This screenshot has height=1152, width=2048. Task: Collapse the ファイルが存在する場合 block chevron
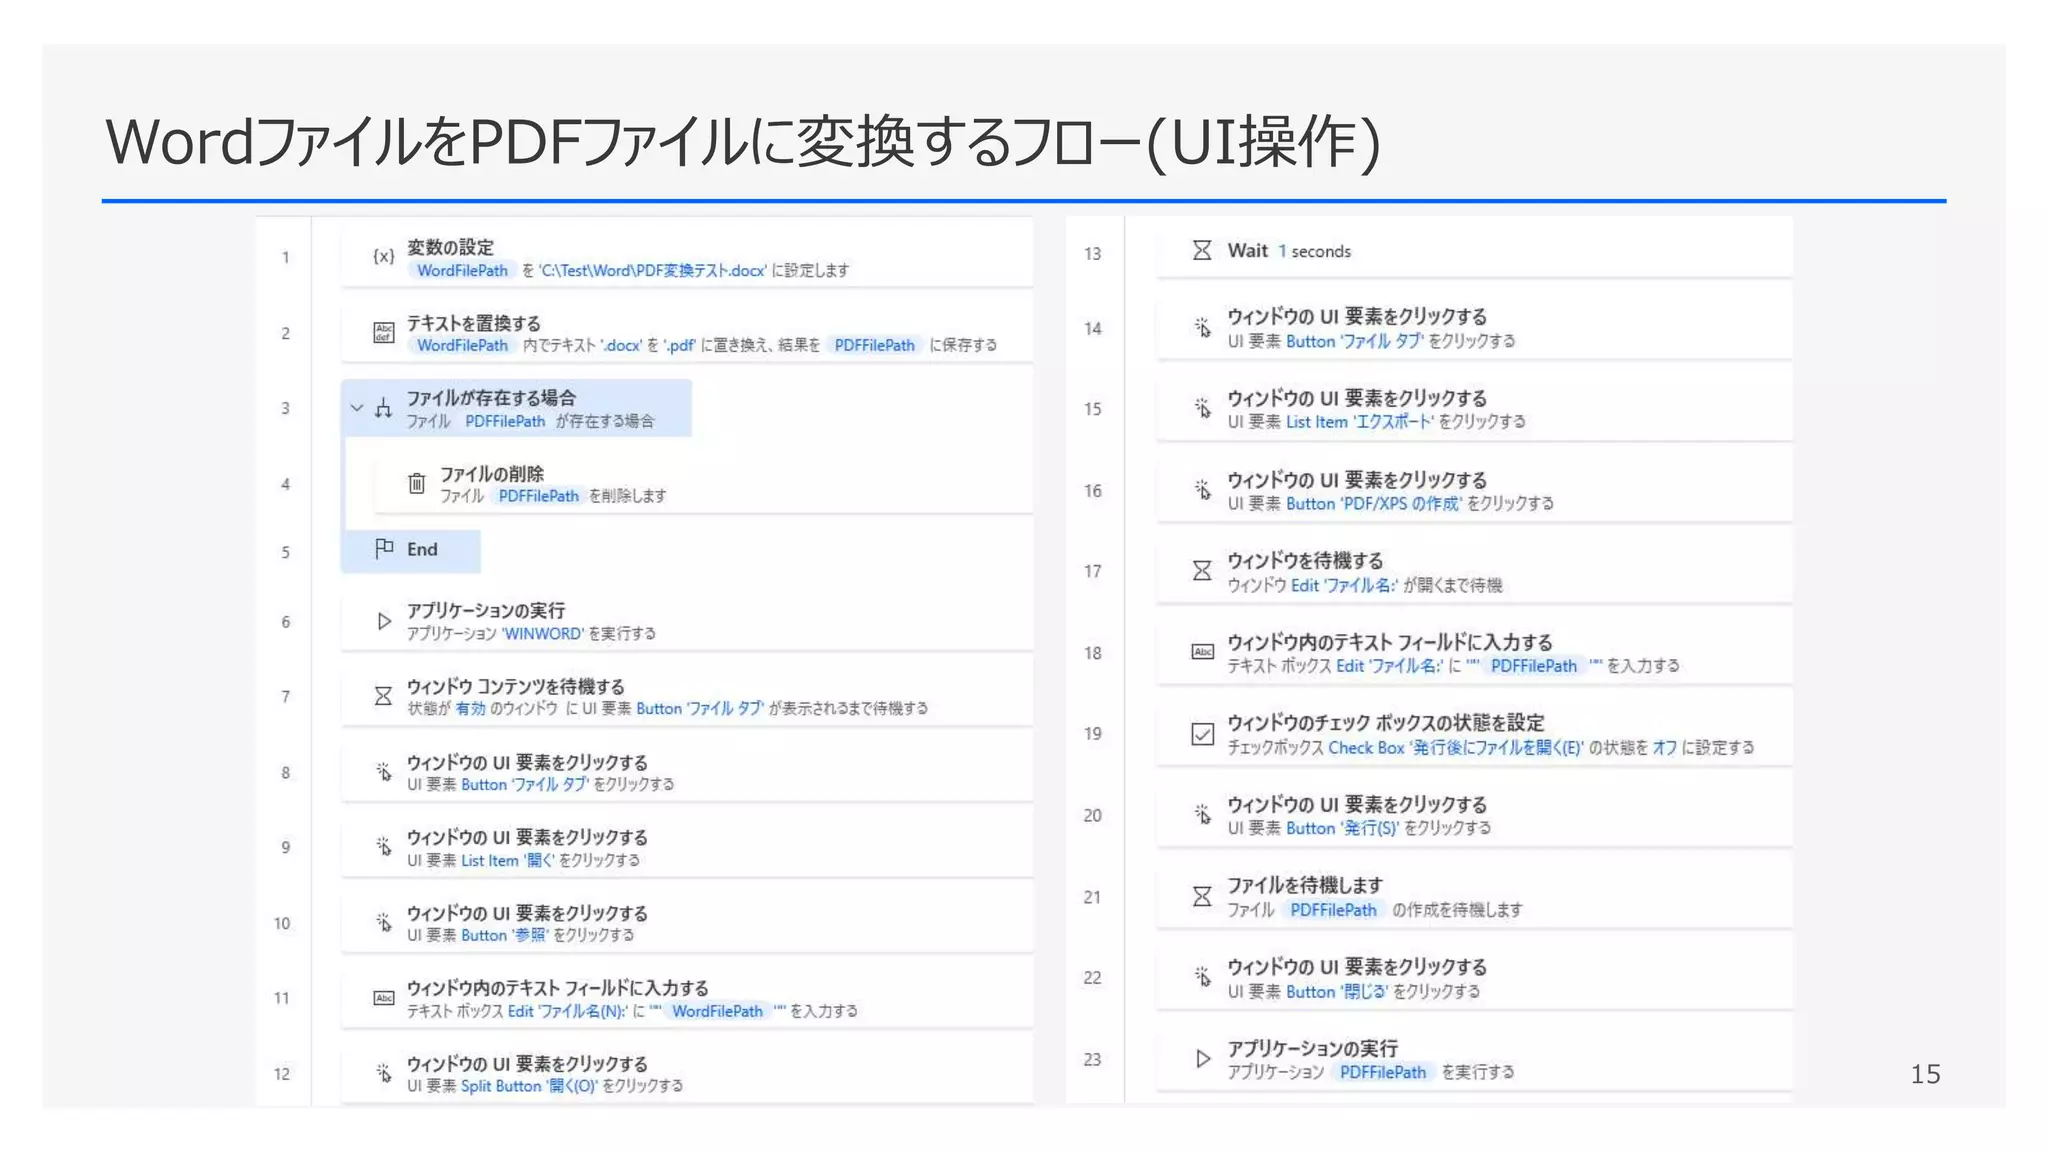pos(356,408)
